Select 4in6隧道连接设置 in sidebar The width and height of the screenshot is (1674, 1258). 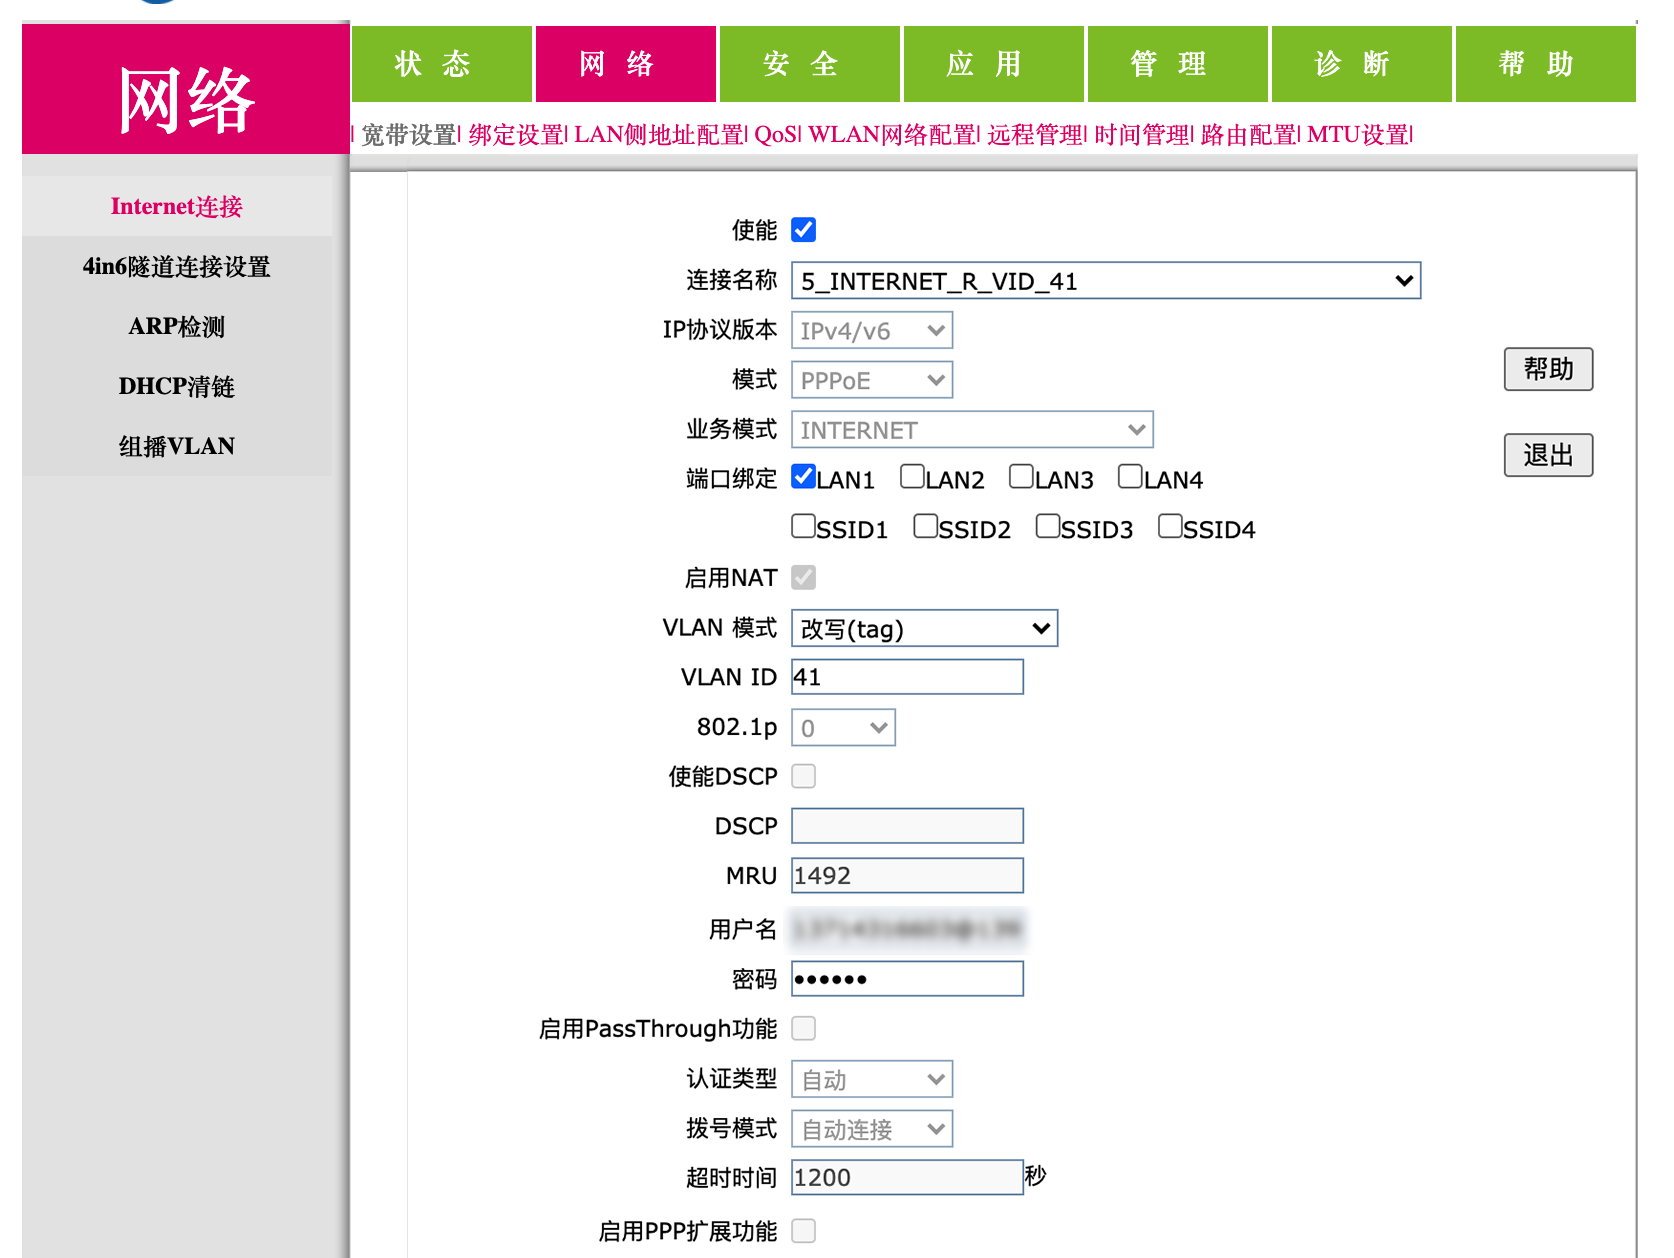[175, 267]
